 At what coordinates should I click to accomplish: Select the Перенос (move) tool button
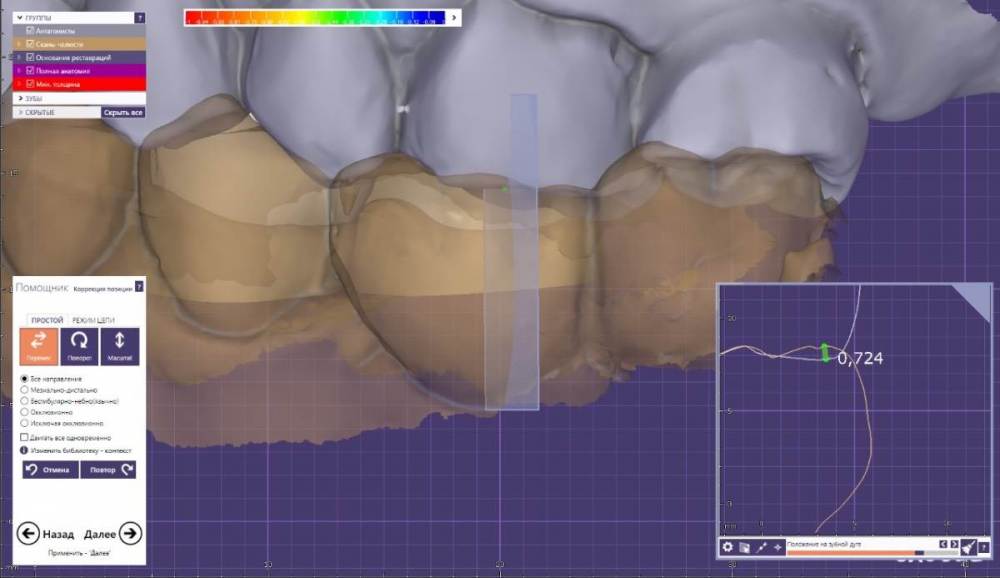[38, 345]
